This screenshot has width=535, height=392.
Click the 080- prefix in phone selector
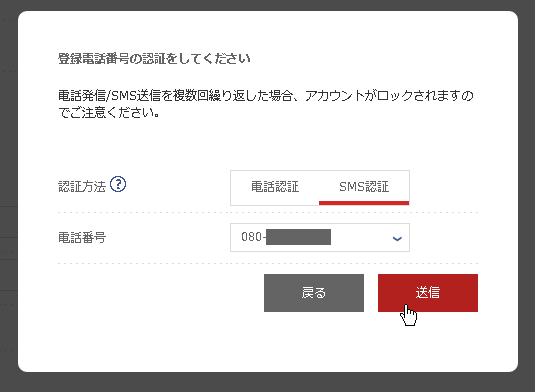tap(252, 237)
